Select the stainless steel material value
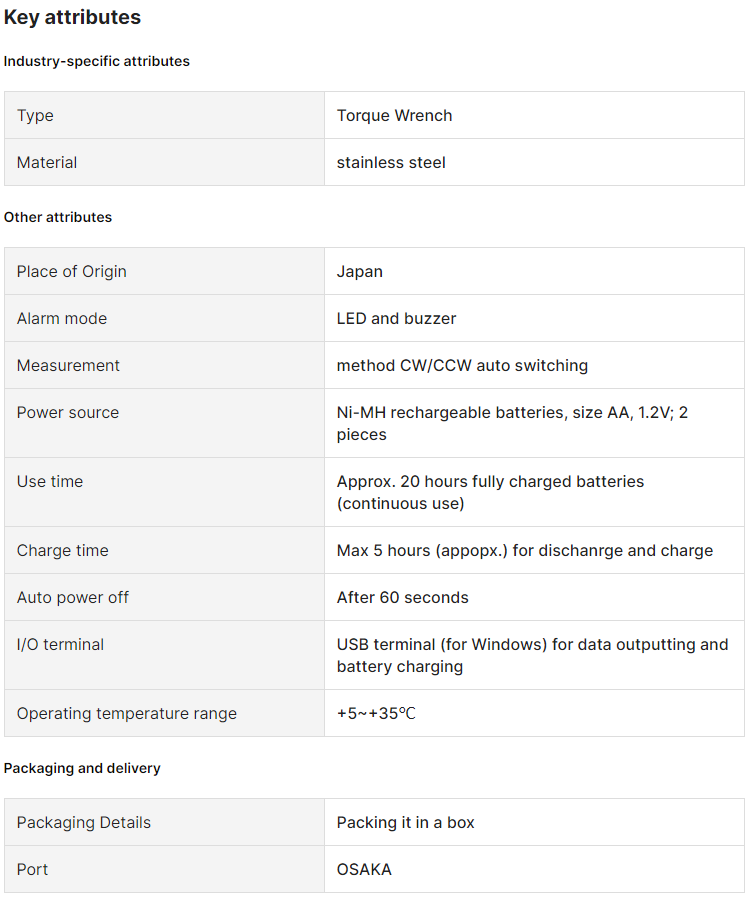Screen dimensions: 756x907 pos(391,162)
